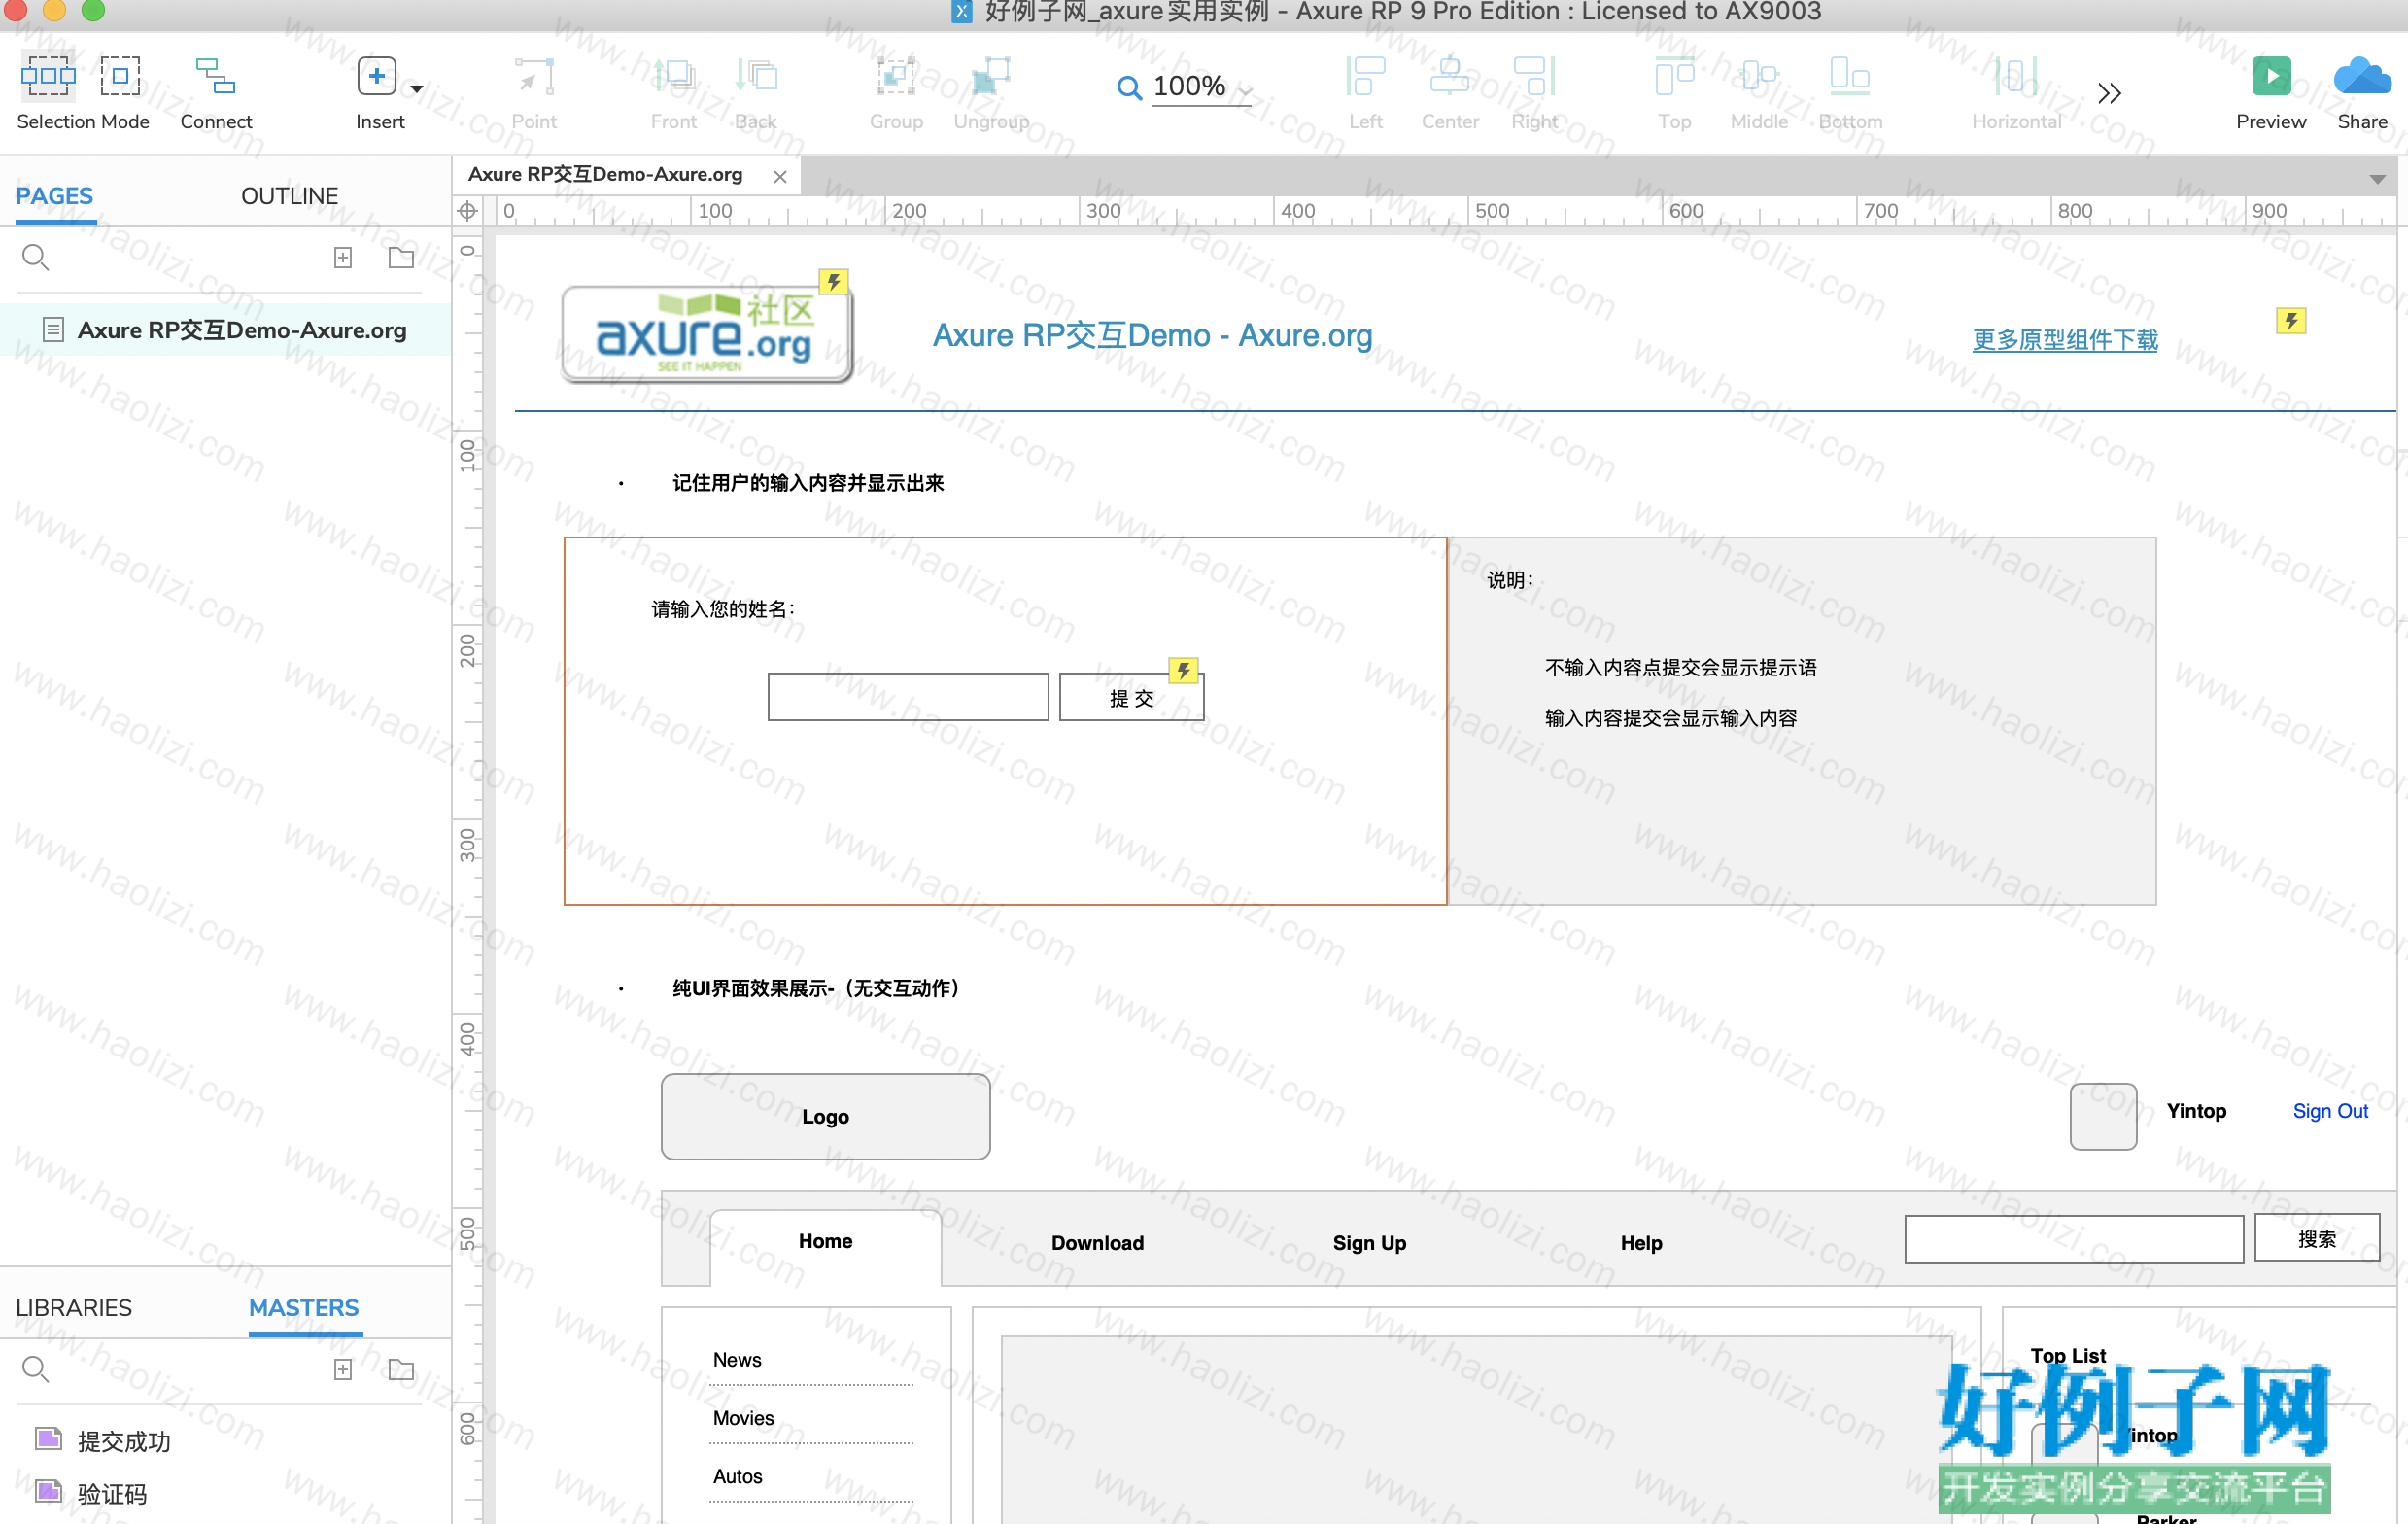The width and height of the screenshot is (2408, 1524).
Task: Click the Movies sidebar item
Action: point(743,1418)
